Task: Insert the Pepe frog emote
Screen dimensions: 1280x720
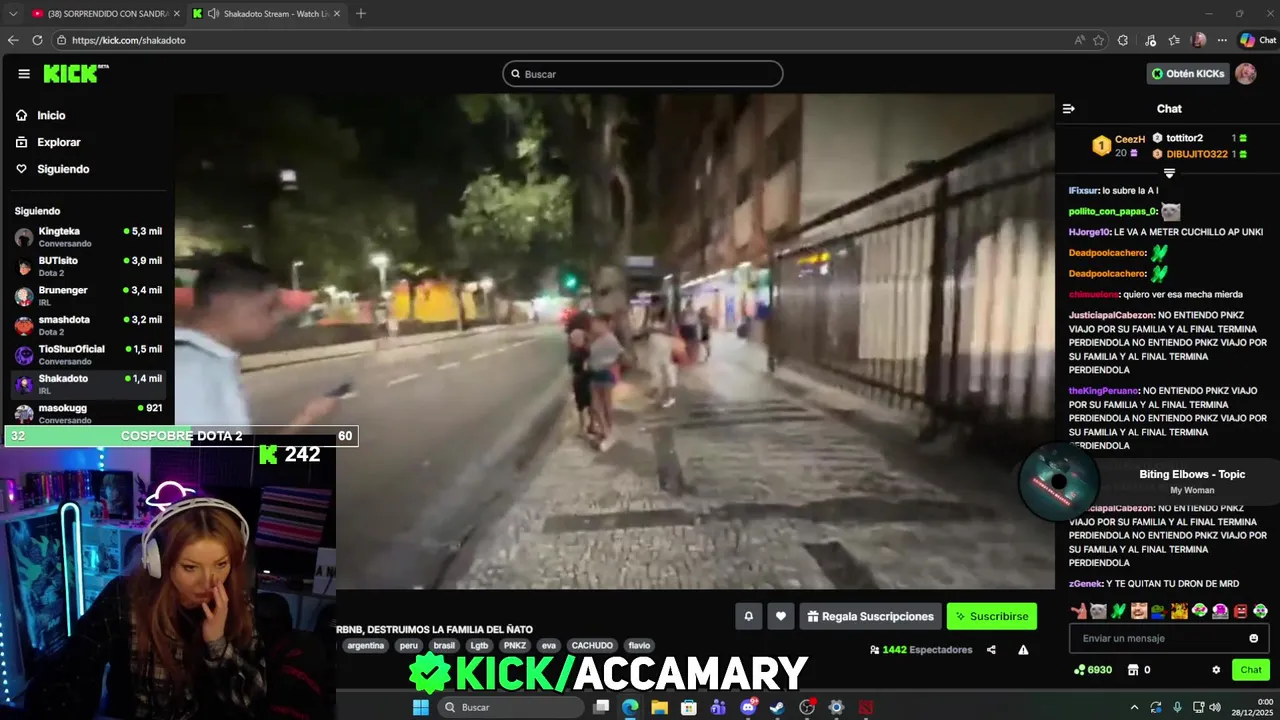Action: pos(1159,611)
